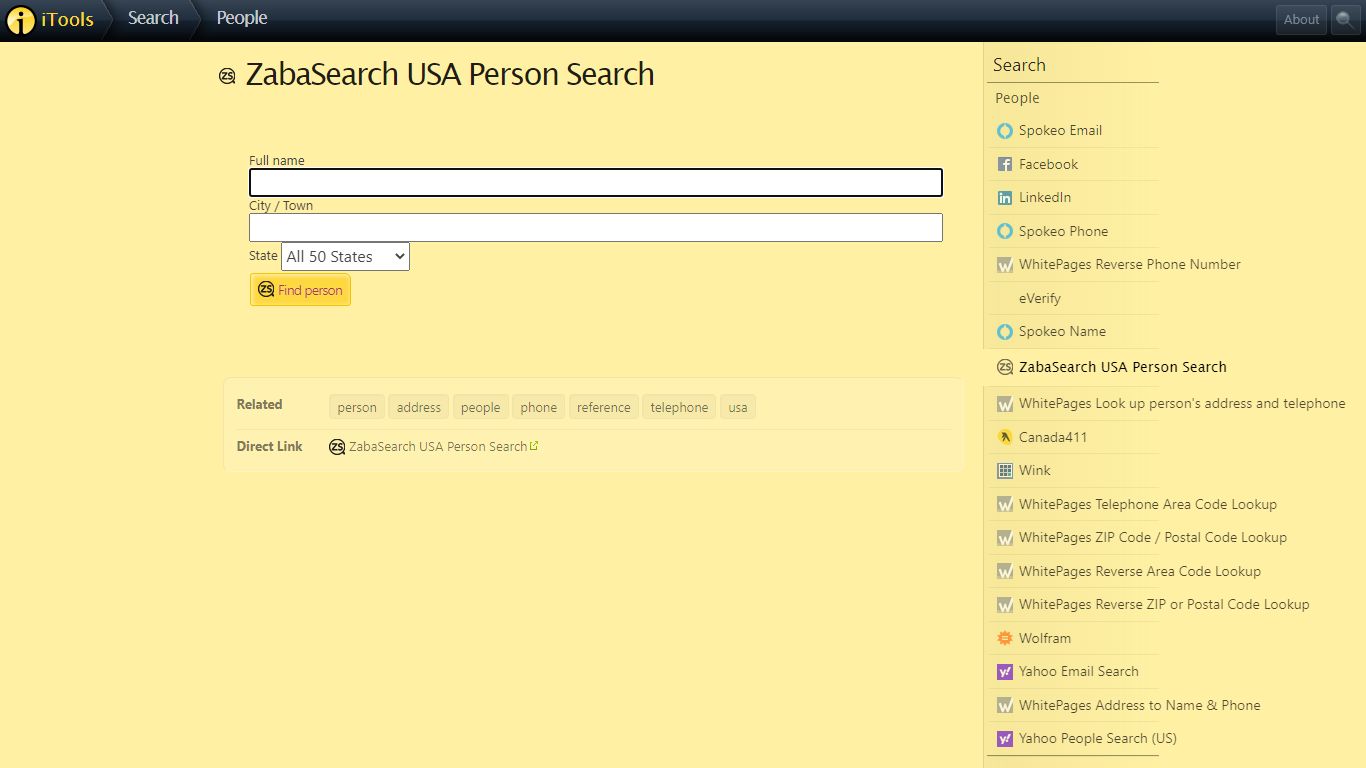This screenshot has height=768, width=1366.
Task: Open the Wolfram link text
Action: pos(1045,639)
